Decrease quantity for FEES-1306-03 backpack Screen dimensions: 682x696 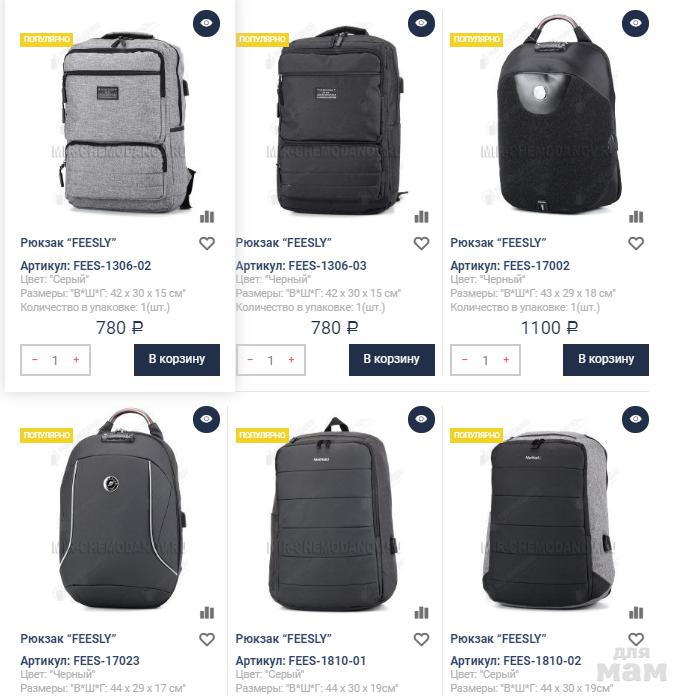(x=250, y=360)
